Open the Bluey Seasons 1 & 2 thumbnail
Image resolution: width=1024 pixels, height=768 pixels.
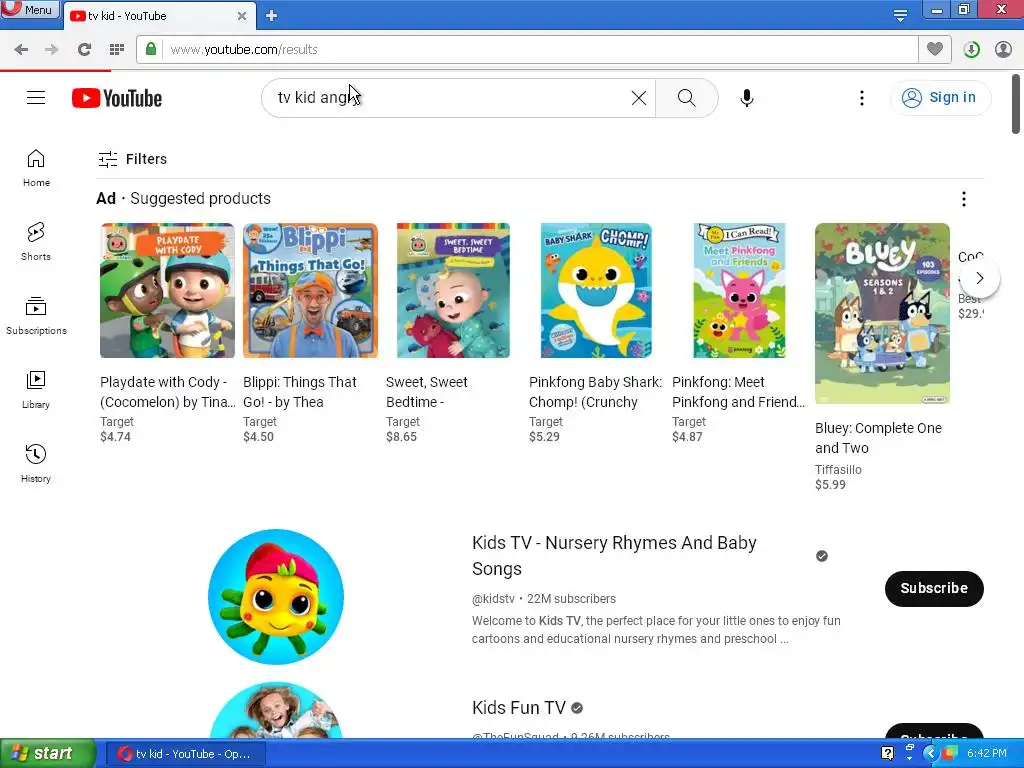[x=882, y=313]
